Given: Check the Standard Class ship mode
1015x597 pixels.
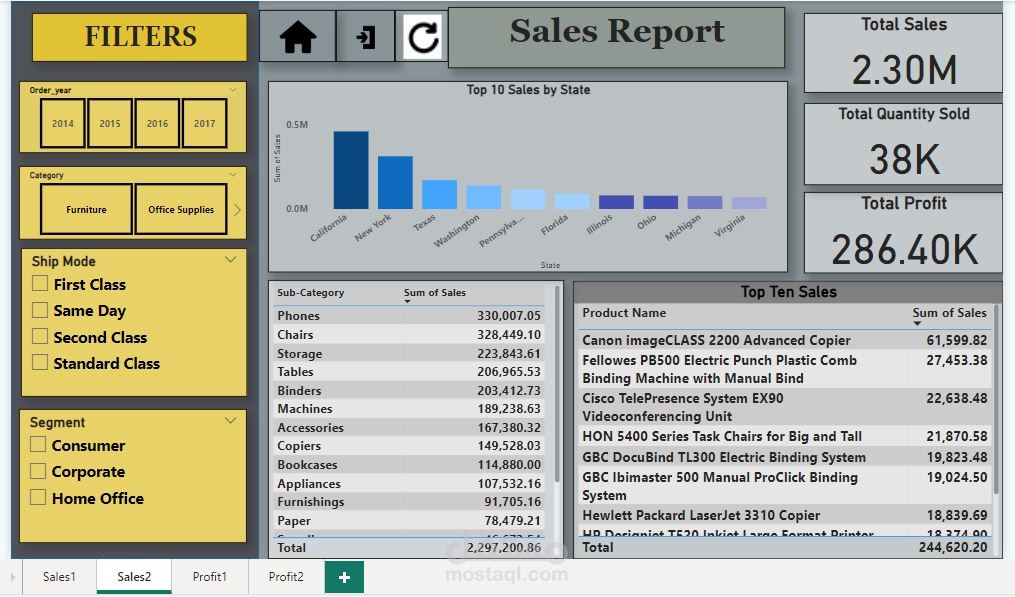Looking at the screenshot, I should [x=40, y=363].
